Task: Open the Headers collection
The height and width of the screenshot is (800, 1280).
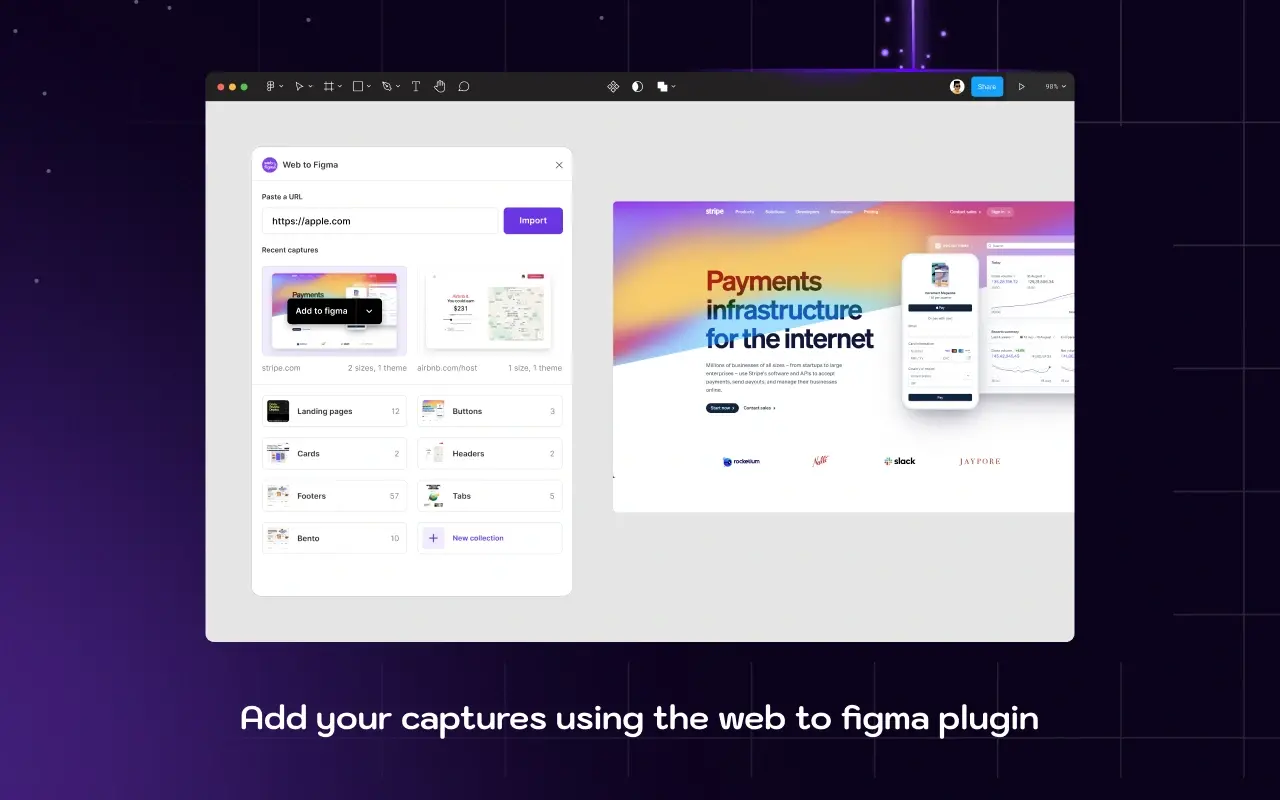Action: click(x=490, y=454)
